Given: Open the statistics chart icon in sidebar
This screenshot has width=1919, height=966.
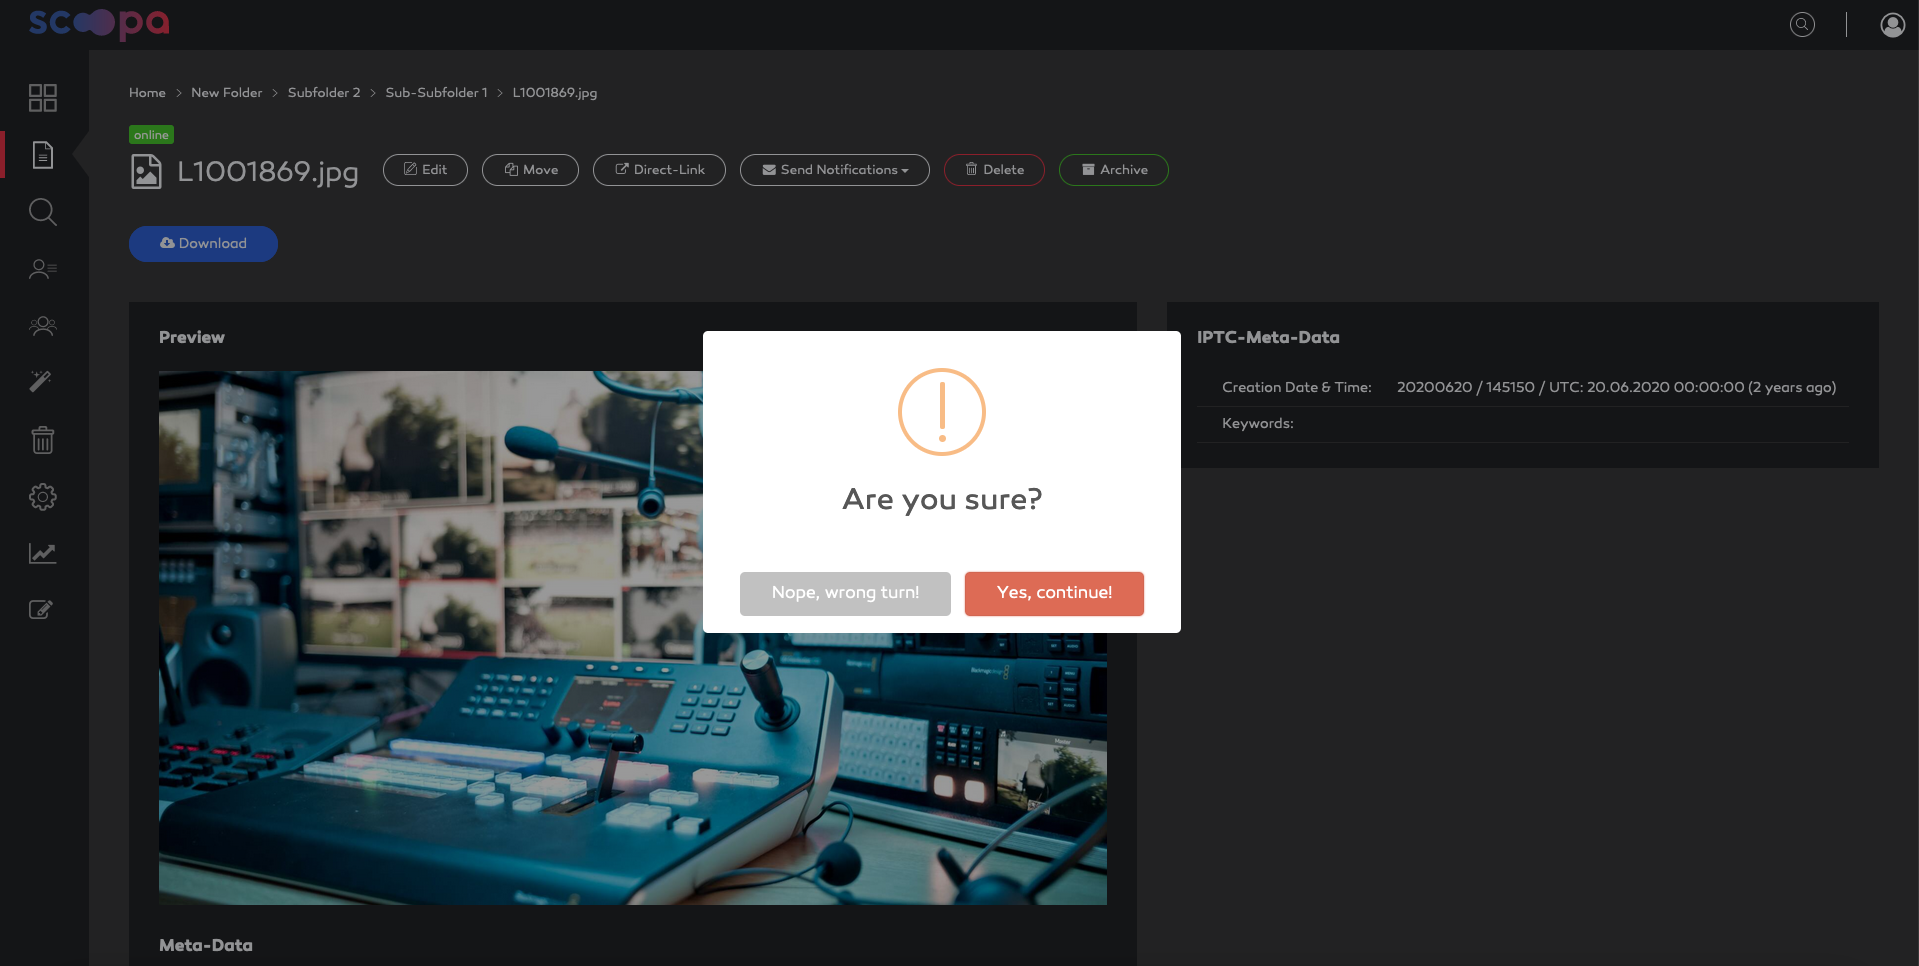Looking at the screenshot, I should (x=43, y=553).
